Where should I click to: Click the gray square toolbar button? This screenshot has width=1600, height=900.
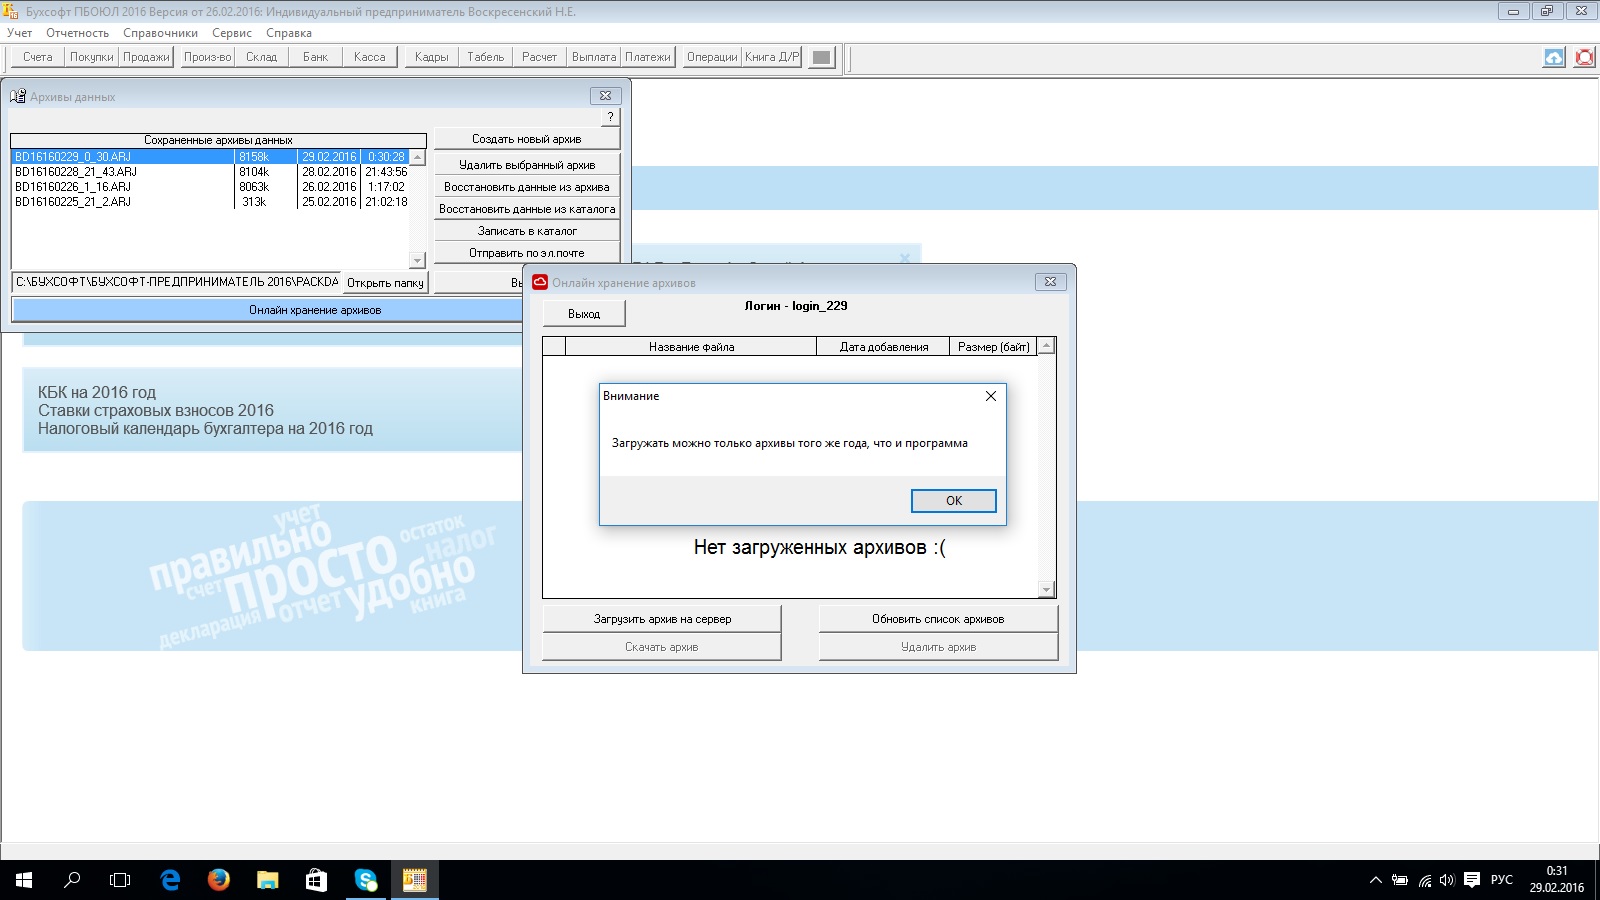pos(821,57)
